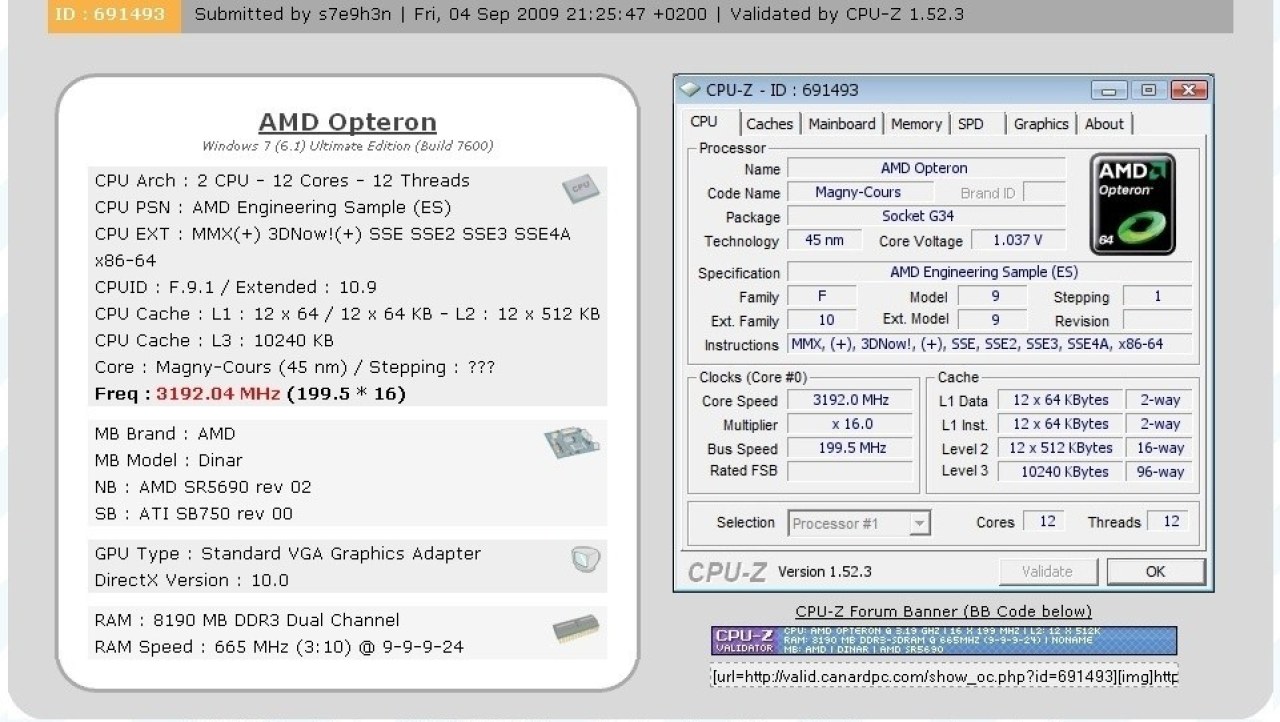1280x722 pixels.
Task: Click the empty Brand ID field
Action: (x=1044, y=192)
